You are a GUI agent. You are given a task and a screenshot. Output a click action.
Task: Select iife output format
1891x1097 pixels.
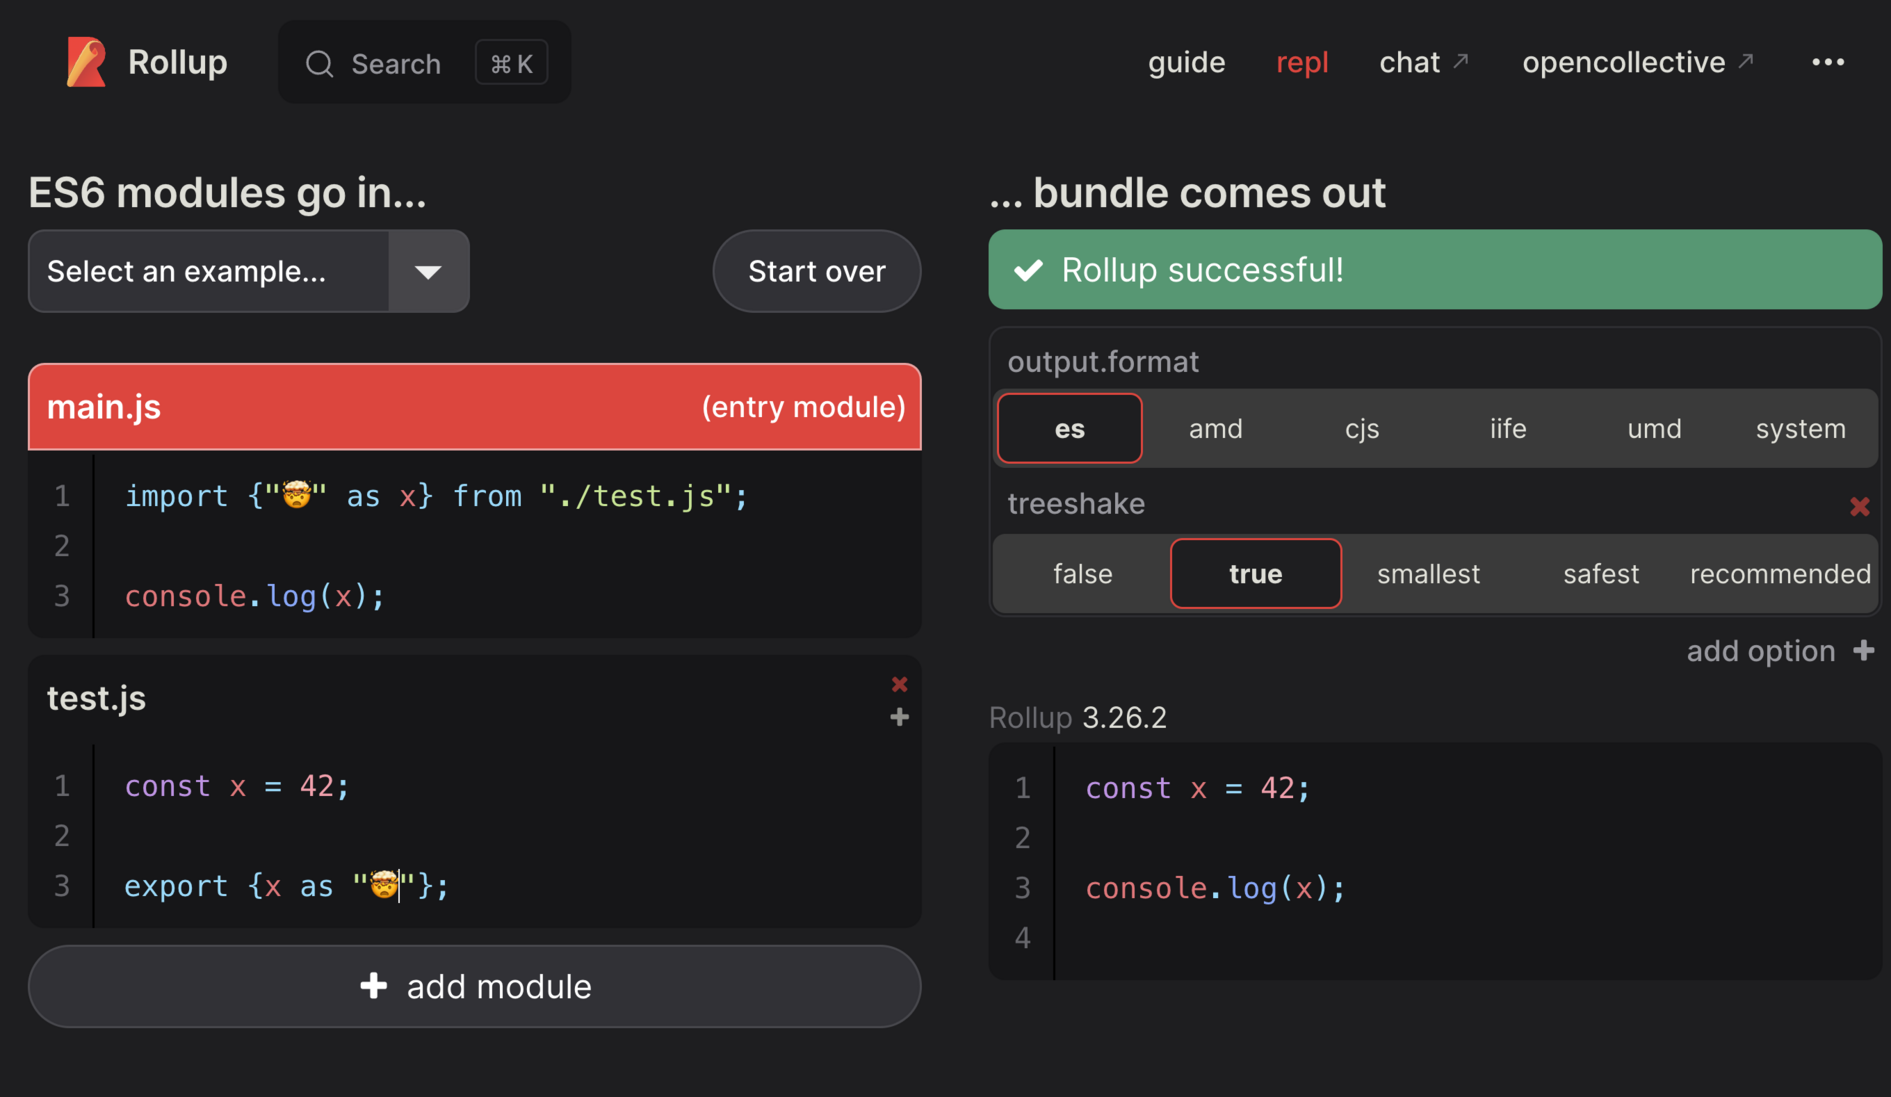[1507, 429]
